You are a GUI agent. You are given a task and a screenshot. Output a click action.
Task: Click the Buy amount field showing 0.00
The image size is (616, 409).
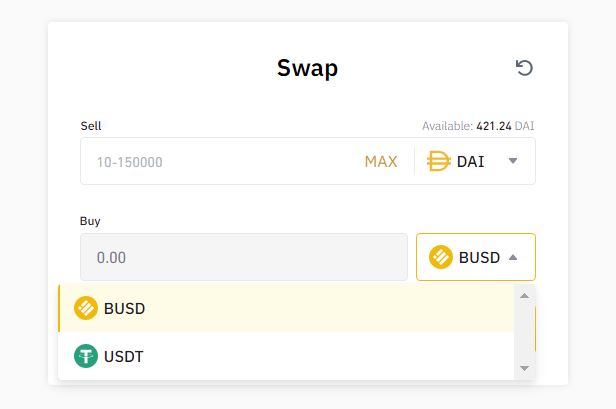pos(244,257)
